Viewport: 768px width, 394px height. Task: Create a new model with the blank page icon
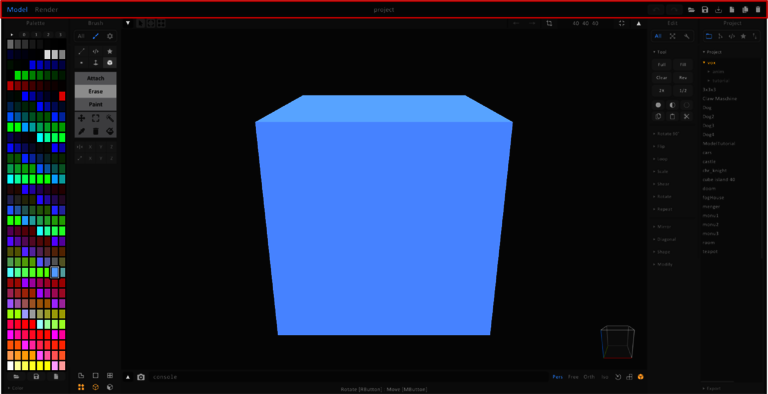pos(732,10)
